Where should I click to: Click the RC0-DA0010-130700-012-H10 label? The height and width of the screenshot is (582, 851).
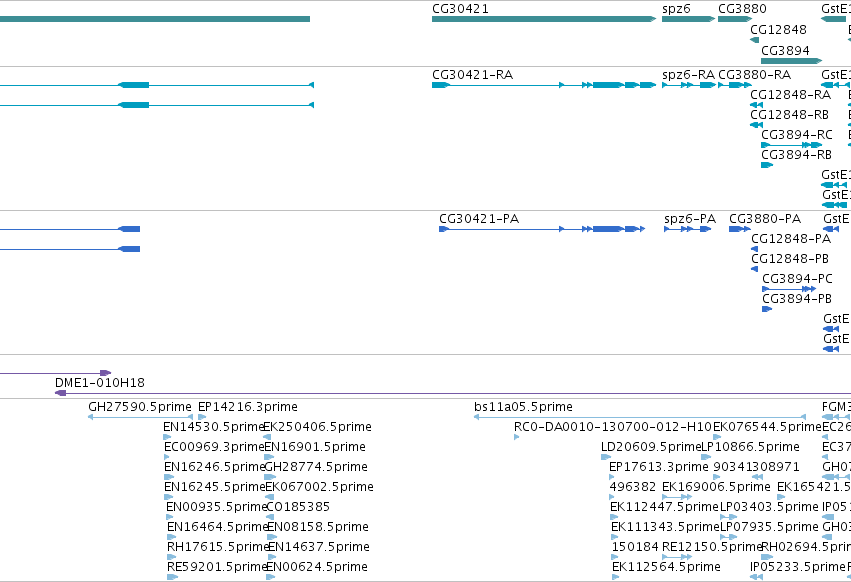click(x=612, y=427)
